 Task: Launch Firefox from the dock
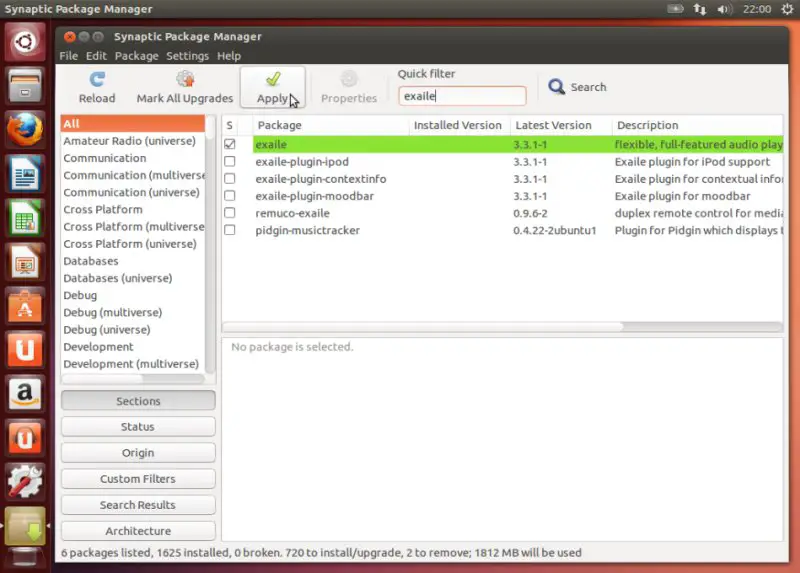24,130
